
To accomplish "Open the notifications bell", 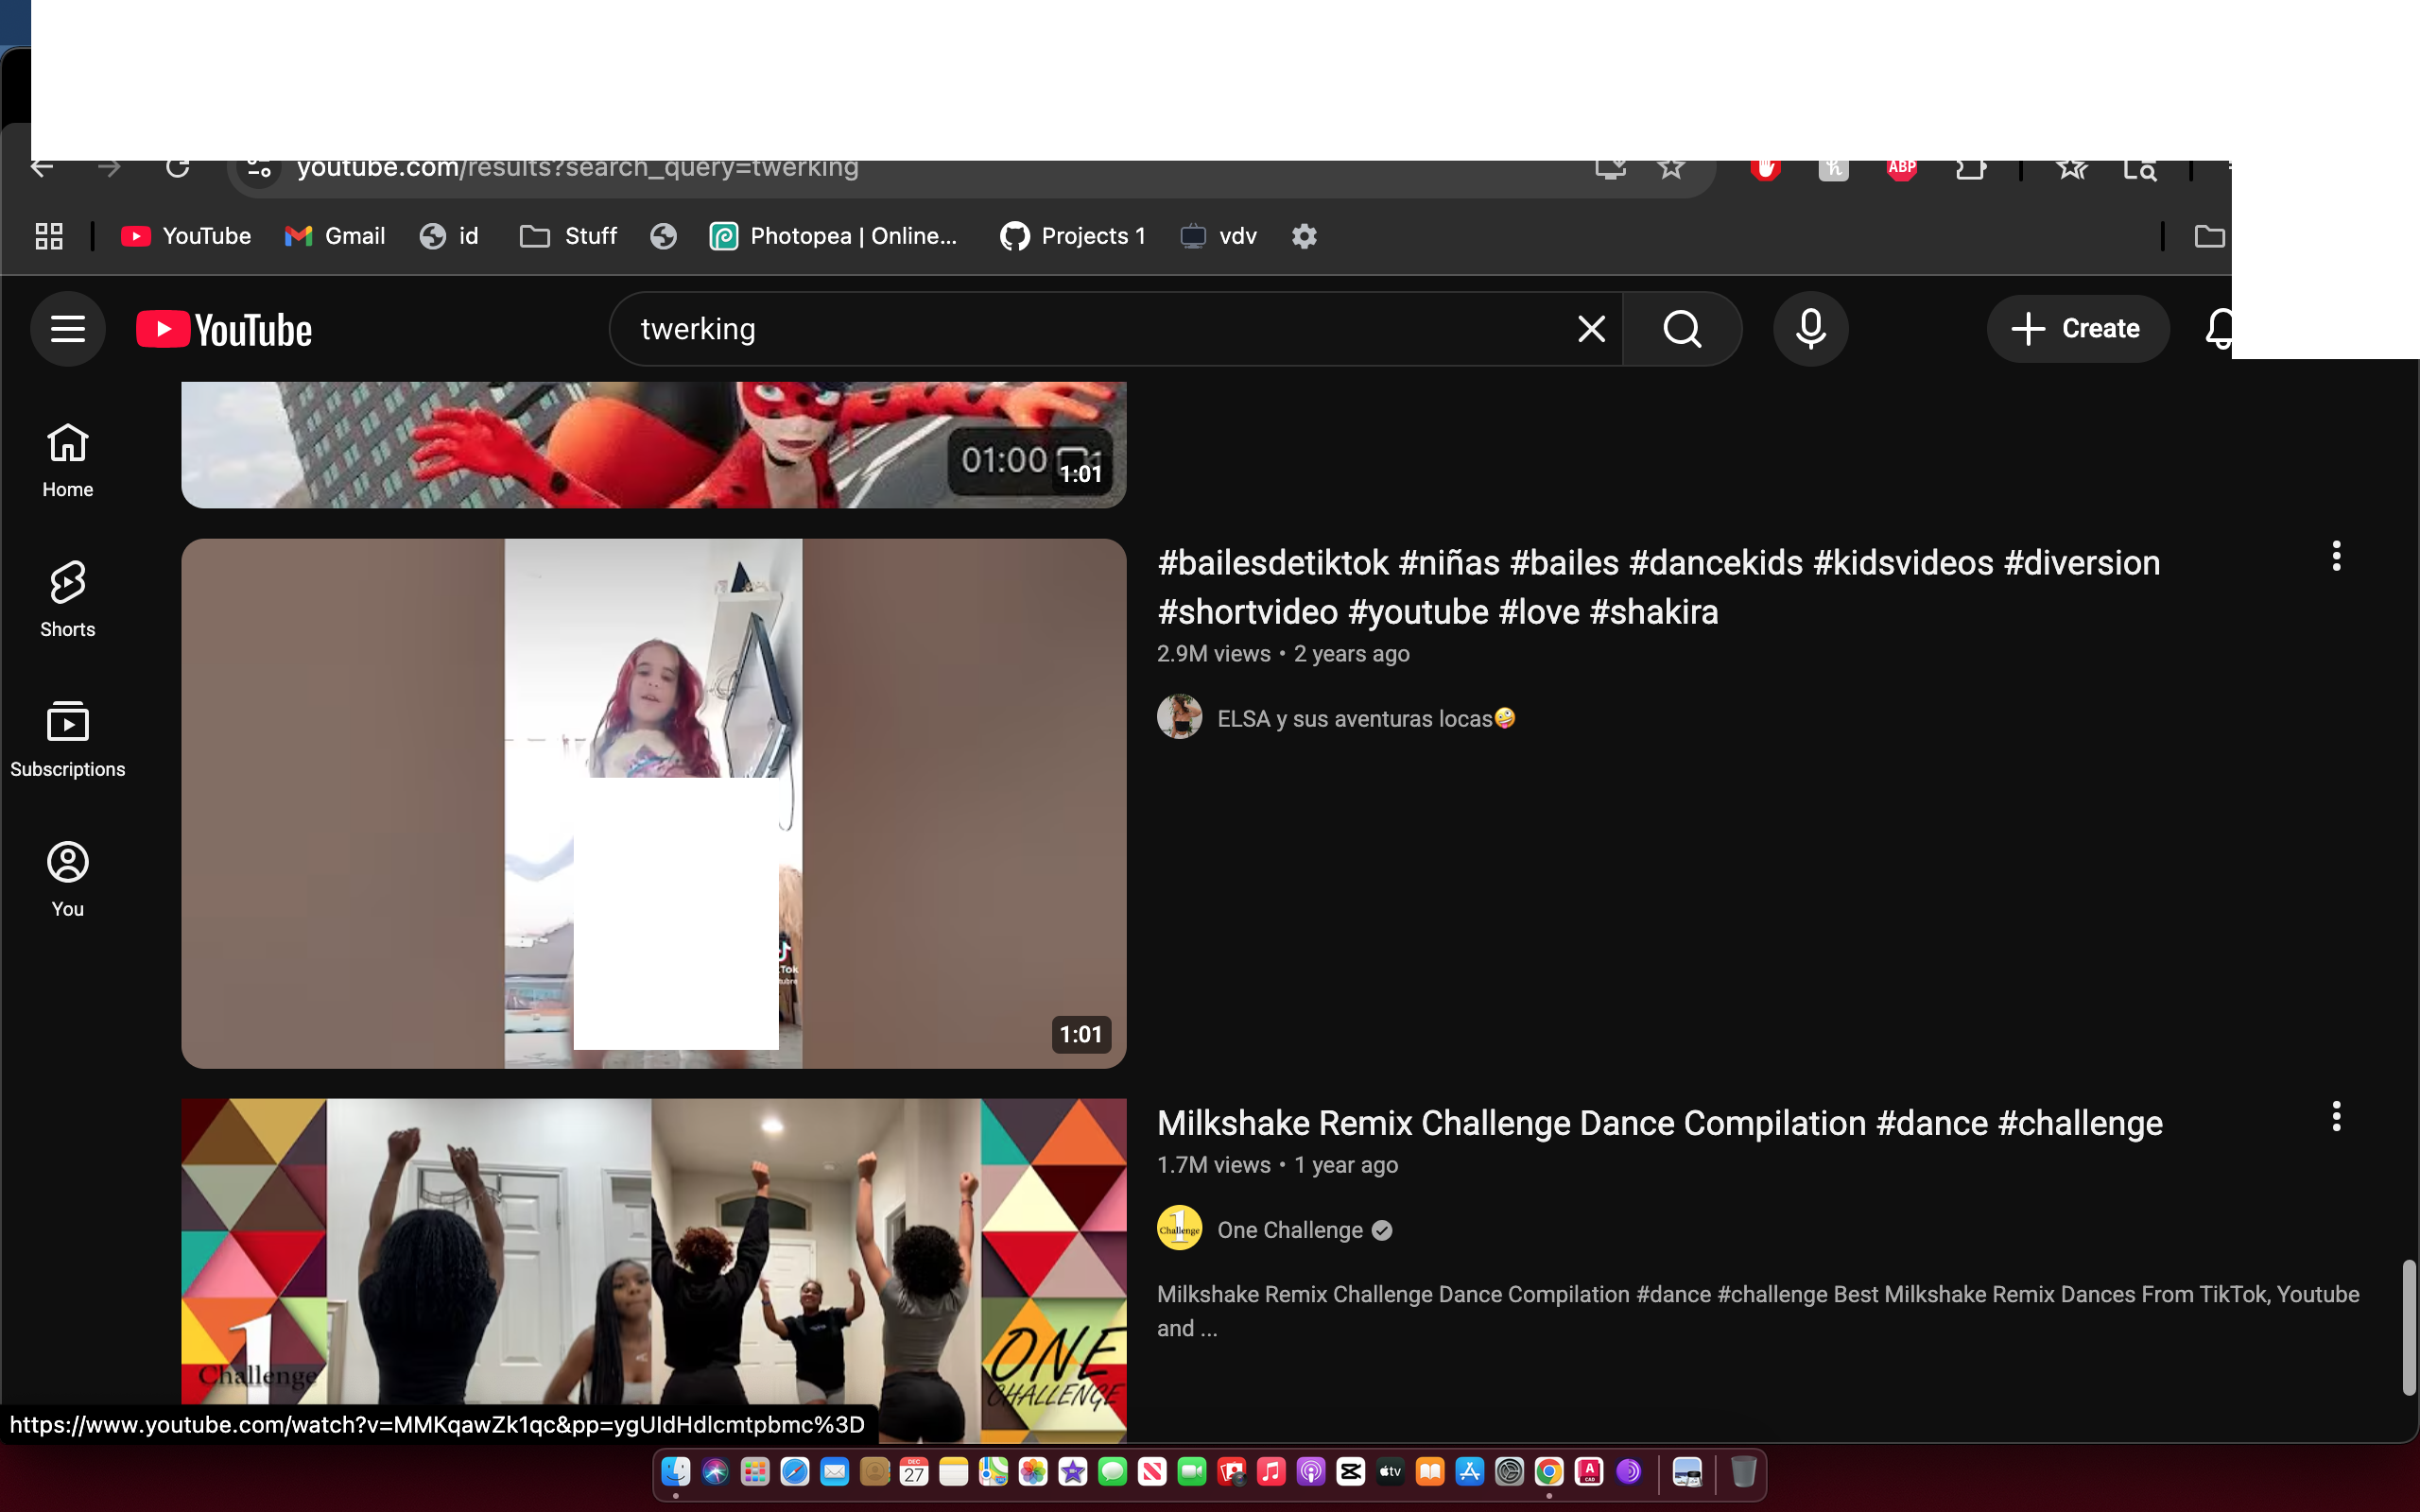I will tap(2218, 329).
